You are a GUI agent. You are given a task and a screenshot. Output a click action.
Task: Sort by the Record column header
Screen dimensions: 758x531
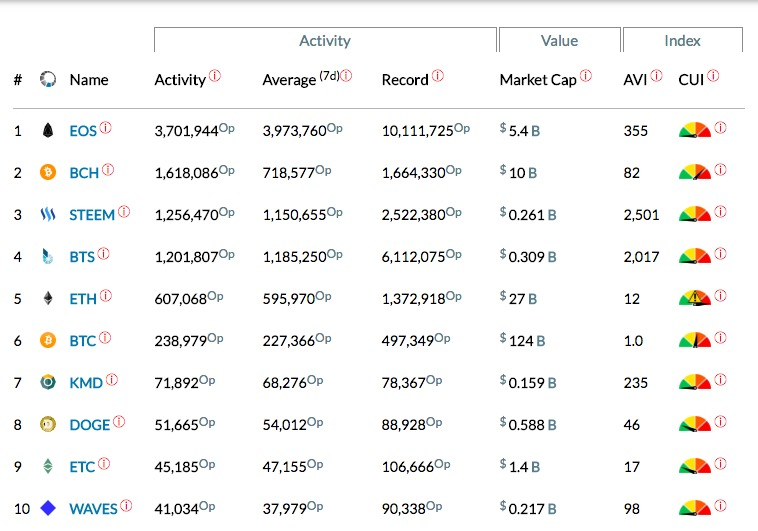(x=405, y=79)
